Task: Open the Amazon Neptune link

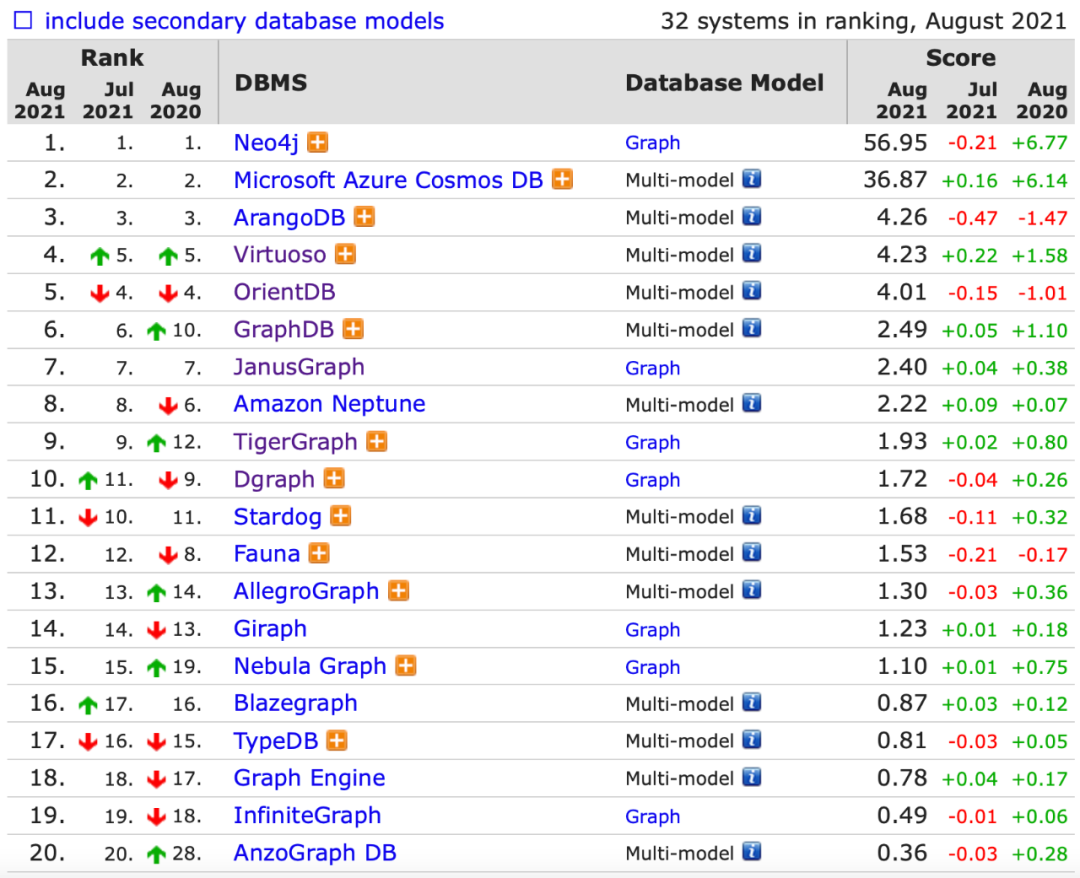Action: pyautogui.click(x=329, y=404)
